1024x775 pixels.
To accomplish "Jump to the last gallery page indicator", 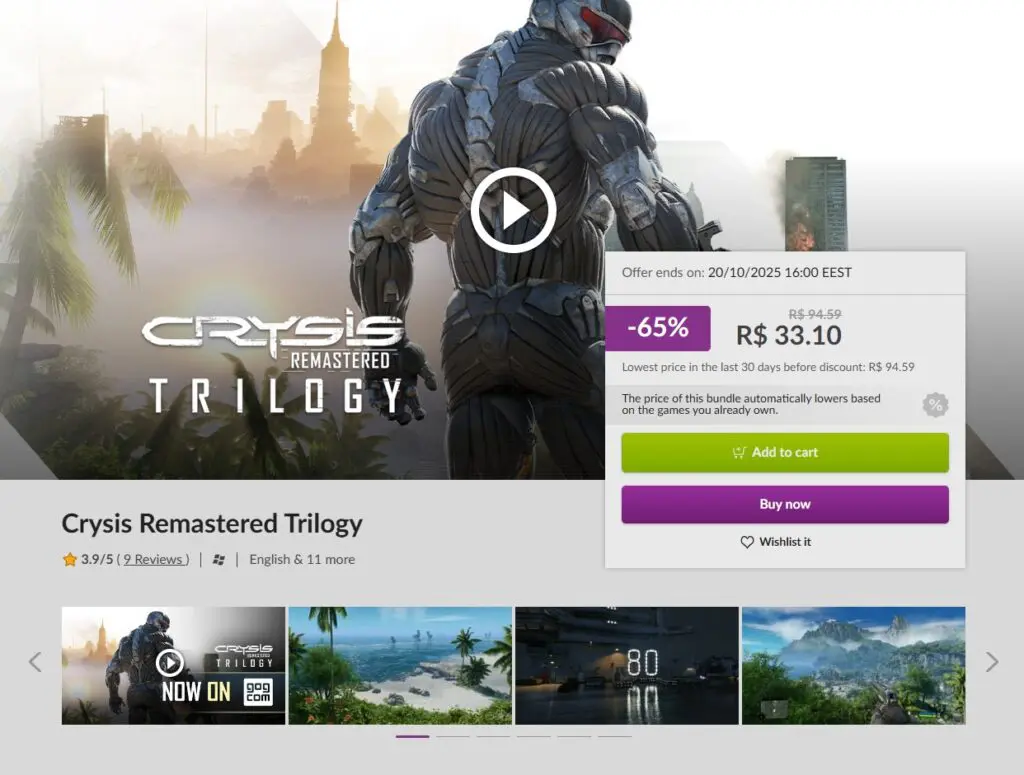I will (615, 736).
